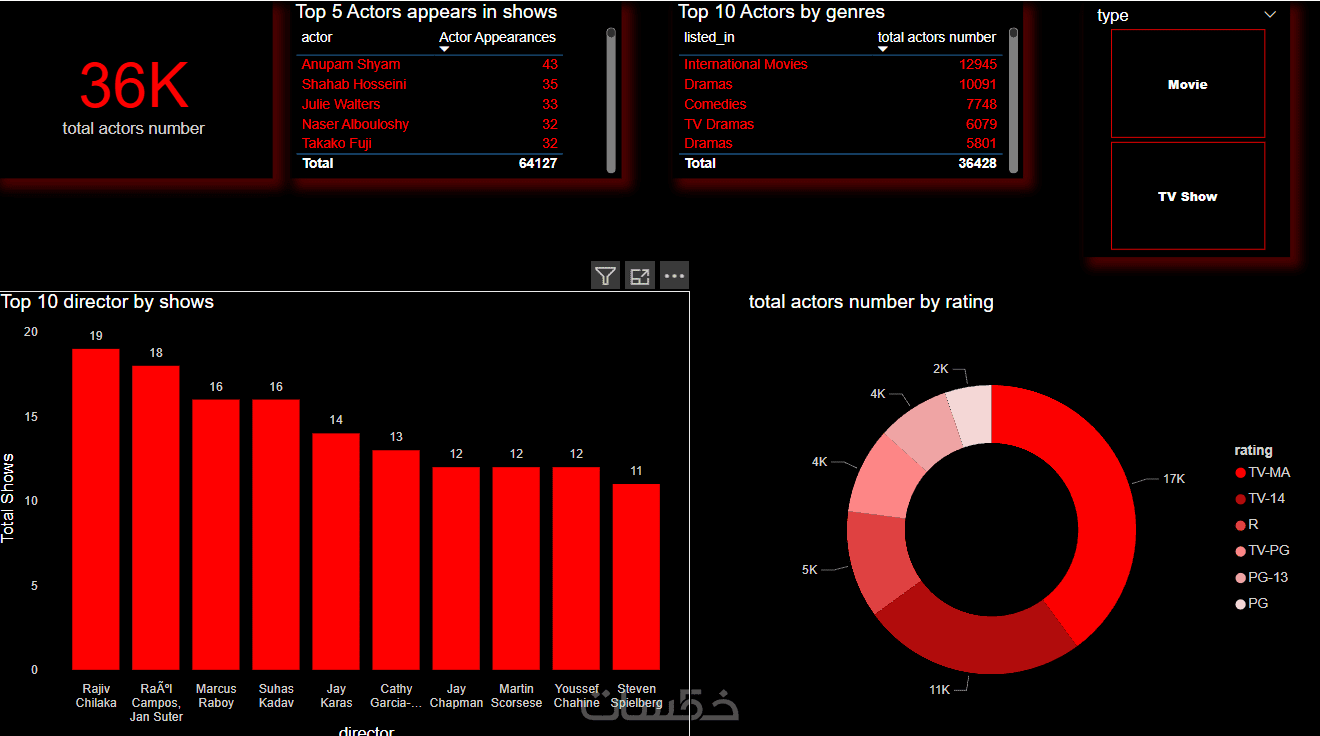Select the PG legend entry
The width and height of the screenshot is (1320, 736).
pyautogui.click(x=1252, y=603)
